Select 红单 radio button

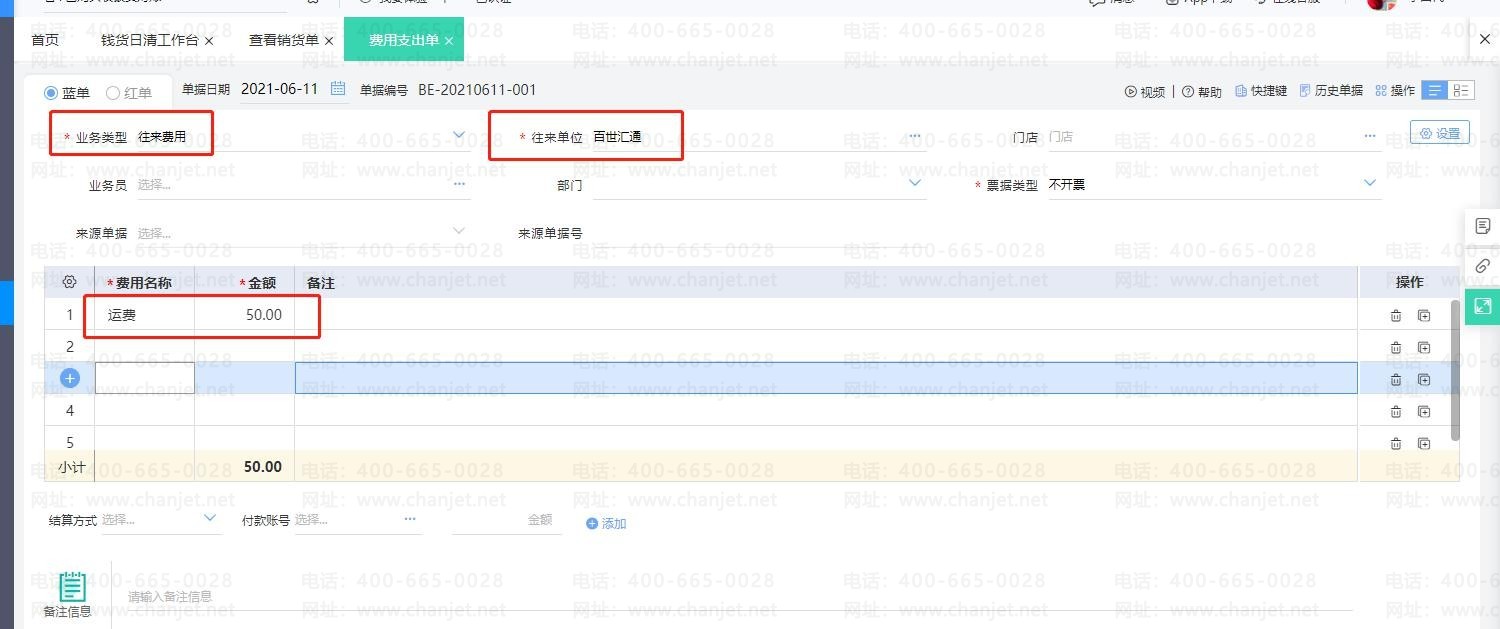(113, 93)
